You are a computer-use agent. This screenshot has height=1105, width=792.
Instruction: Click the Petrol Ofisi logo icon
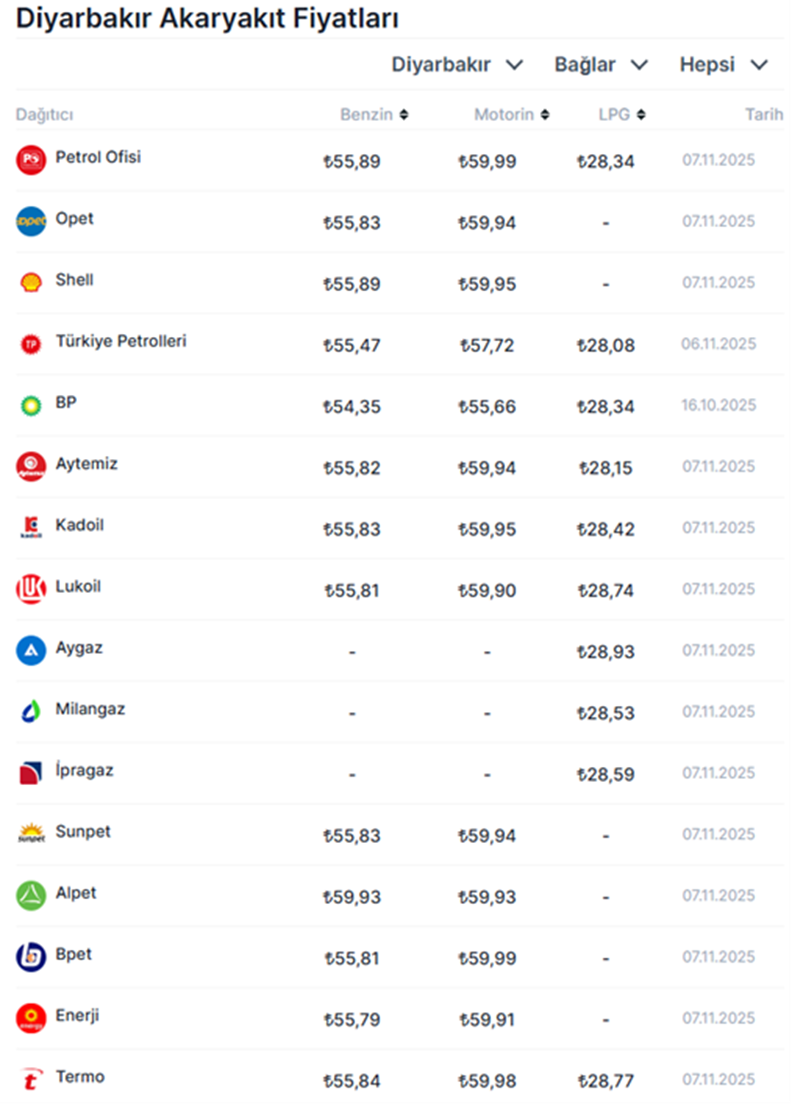pyautogui.click(x=31, y=160)
